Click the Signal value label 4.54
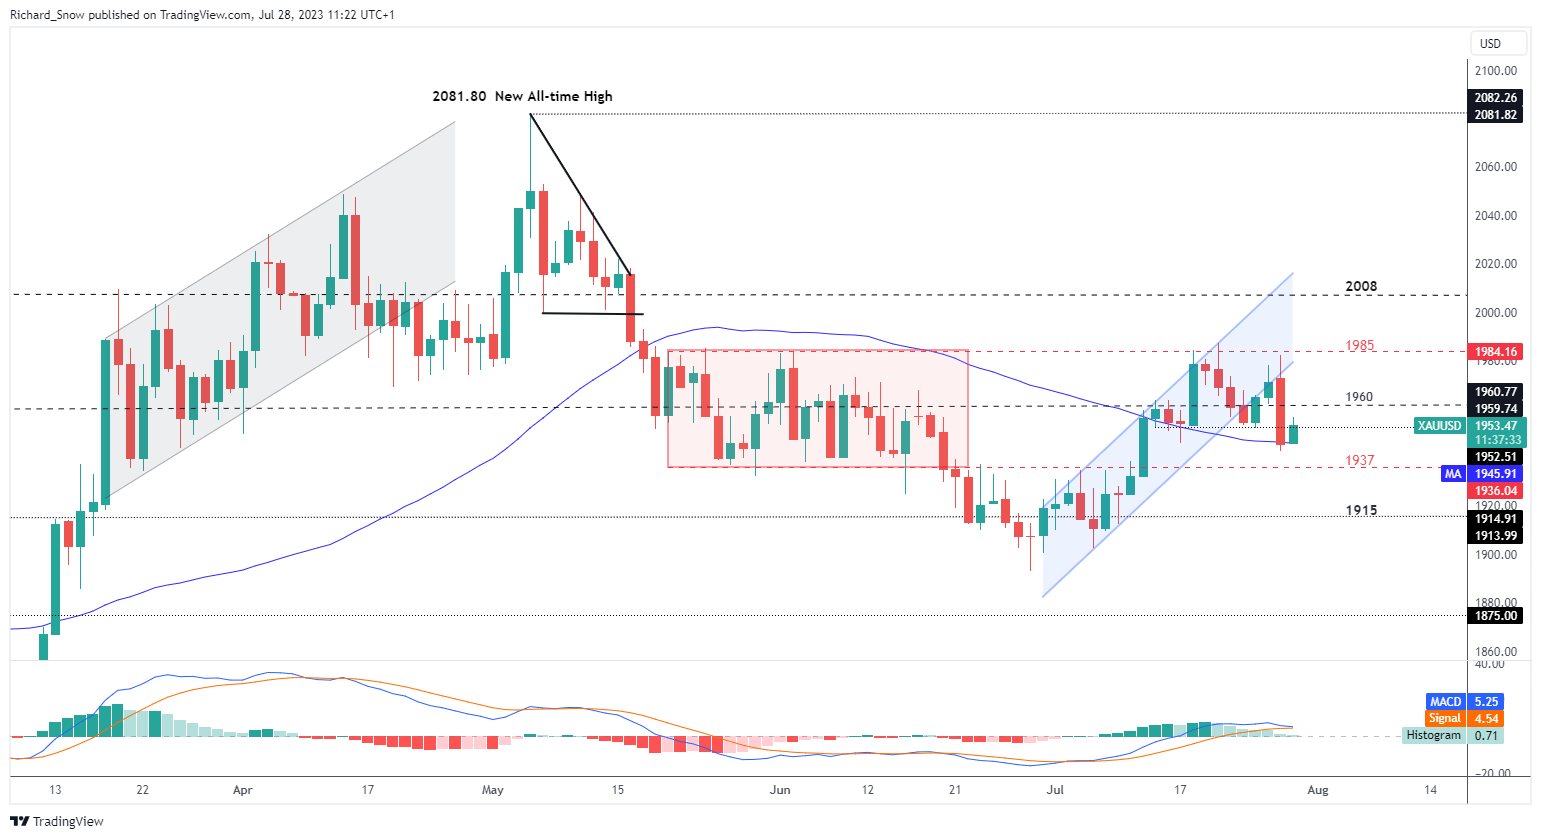 tap(1486, 719)
